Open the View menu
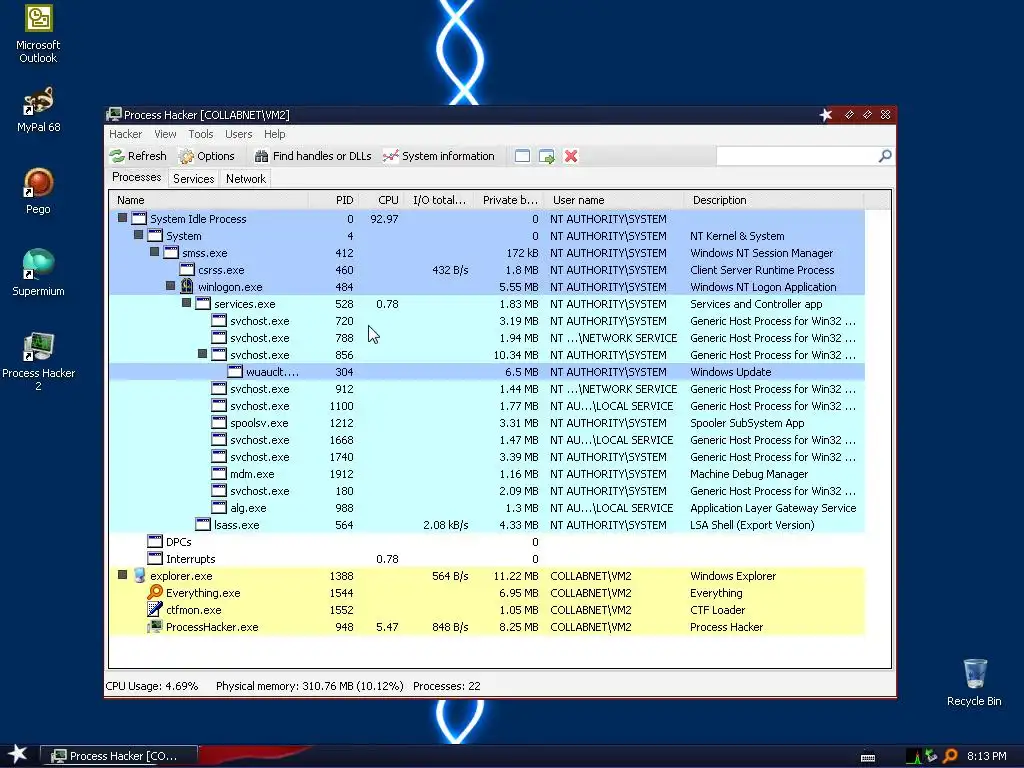The image size is (1024, 768). coord(165,134)
